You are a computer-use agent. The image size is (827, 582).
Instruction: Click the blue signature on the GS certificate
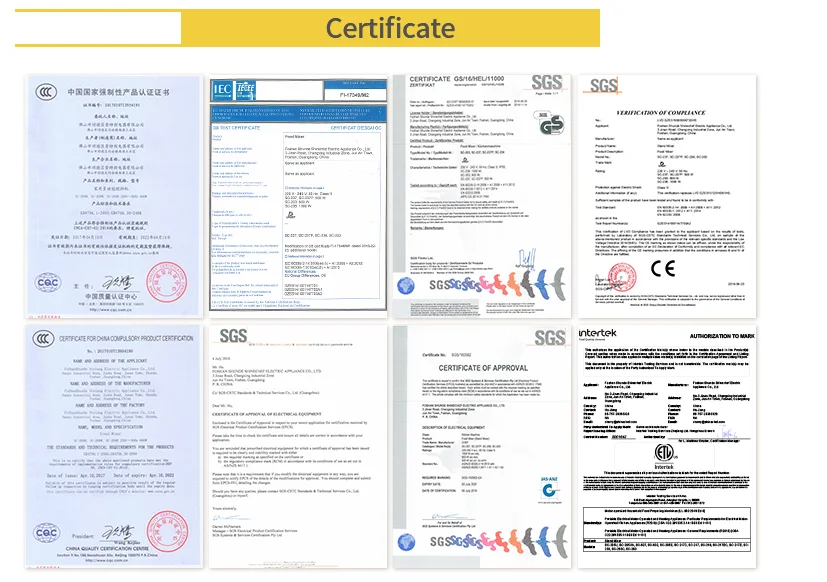coord(526,258)
